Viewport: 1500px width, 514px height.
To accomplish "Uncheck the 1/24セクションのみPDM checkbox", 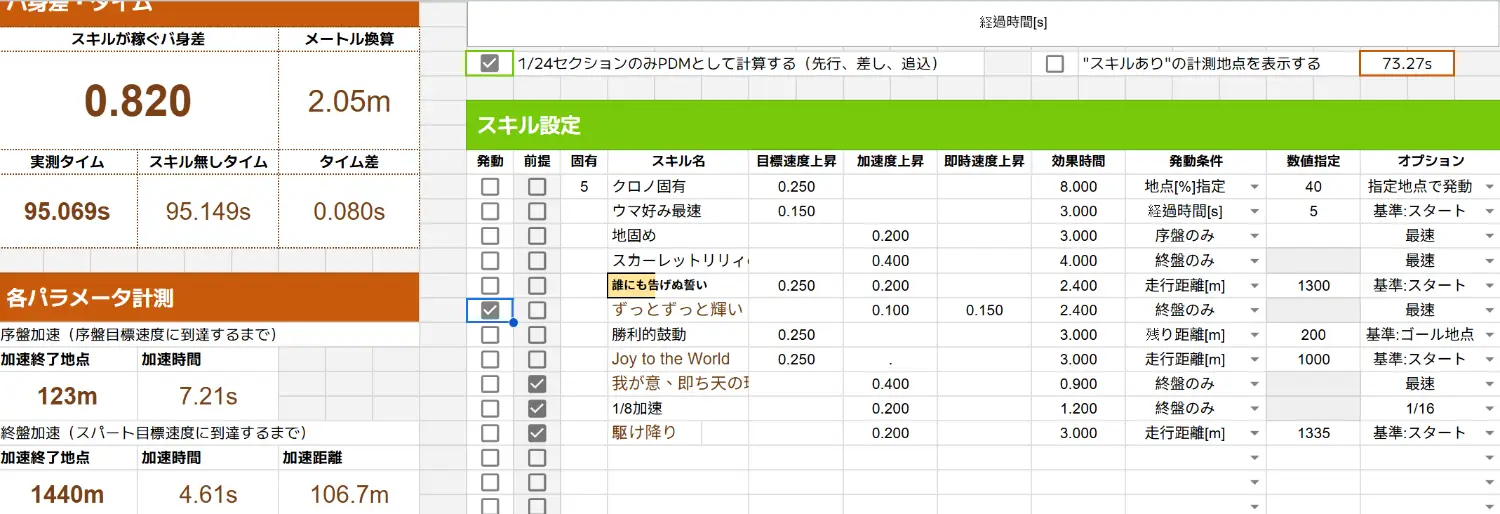I will (489, 64).
